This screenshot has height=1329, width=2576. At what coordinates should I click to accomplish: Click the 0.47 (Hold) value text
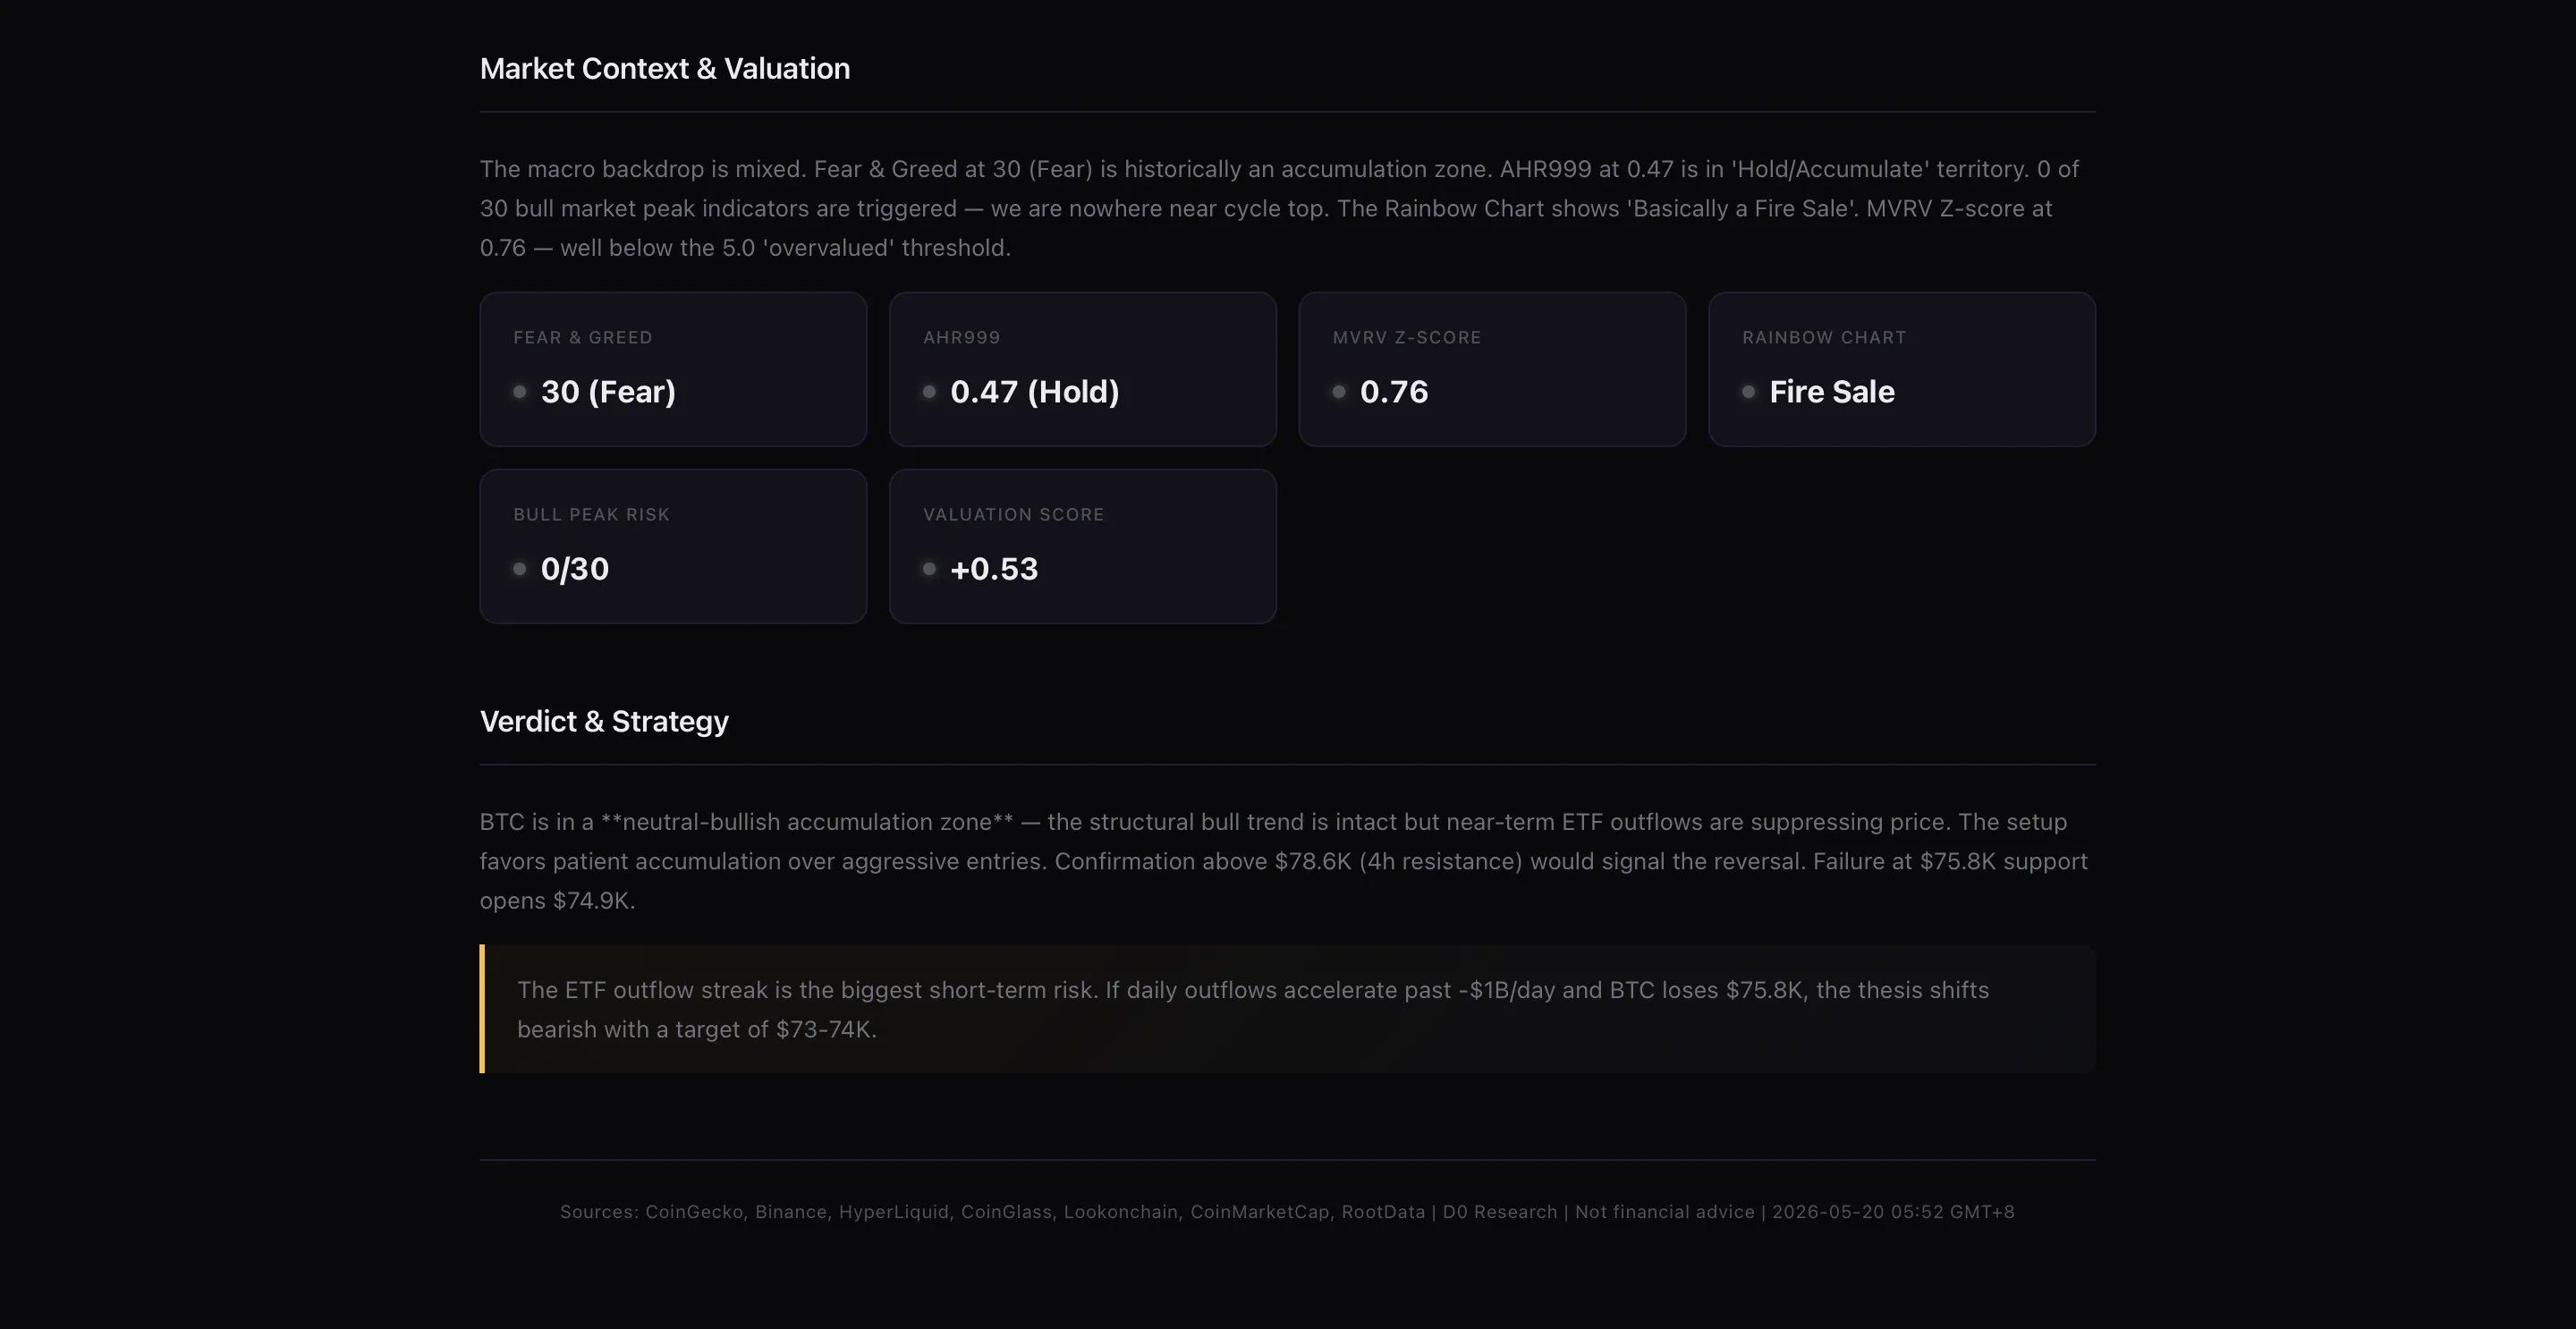[1035, 392]
